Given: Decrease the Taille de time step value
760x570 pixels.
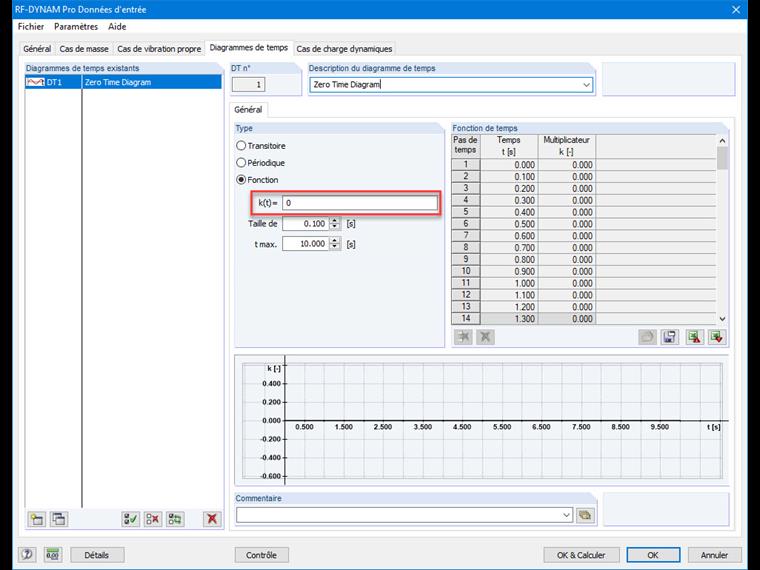Looking at the screenshot, I should coord(335,227).
